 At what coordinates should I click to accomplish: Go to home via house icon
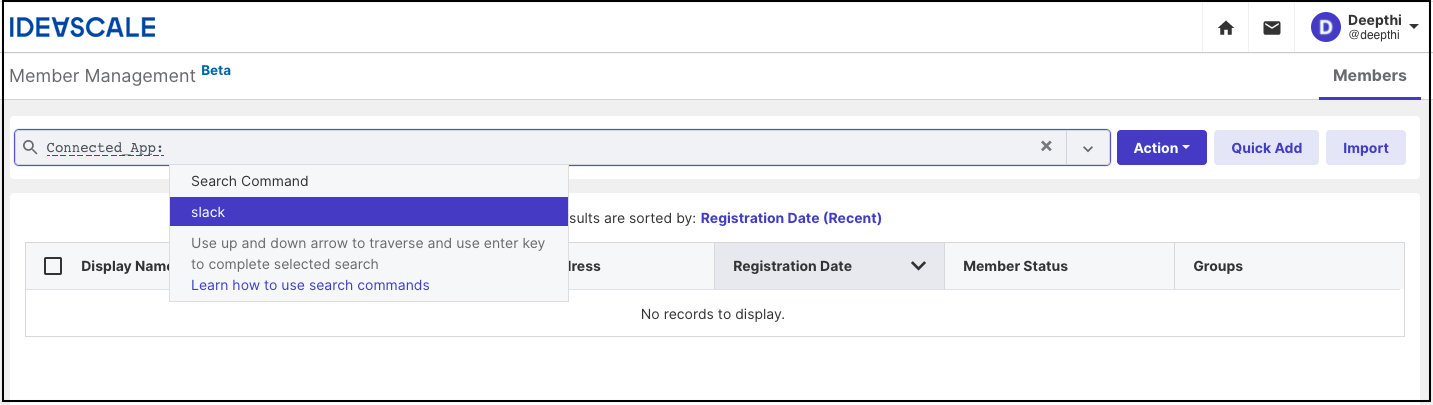(1225, 28)
